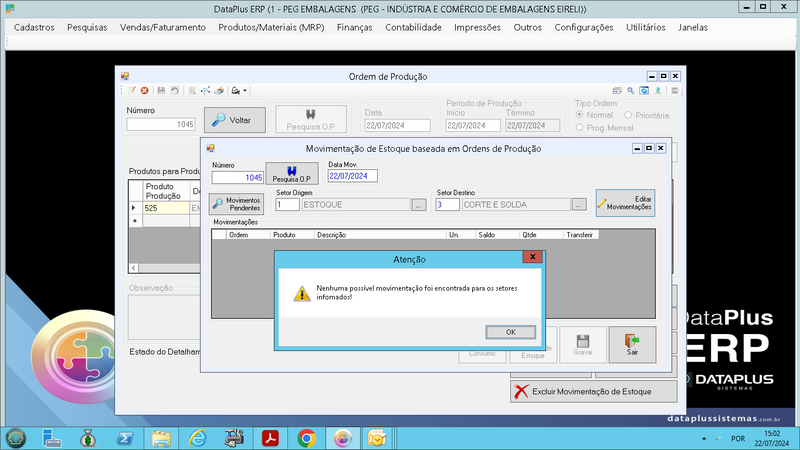Click Número field in Ordem de Produção window

click(161, 124)
